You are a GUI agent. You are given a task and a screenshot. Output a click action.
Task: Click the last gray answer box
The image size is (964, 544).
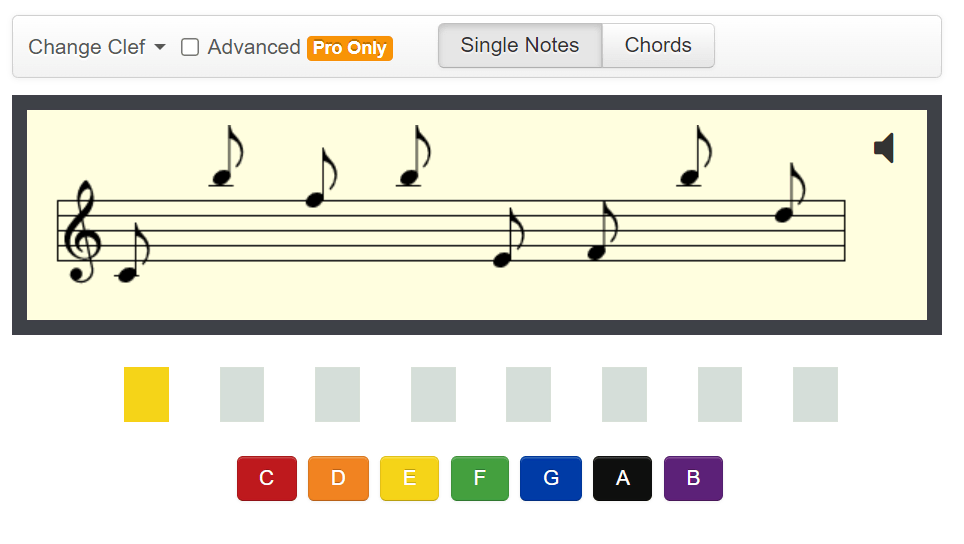click(x=815, y=394)
